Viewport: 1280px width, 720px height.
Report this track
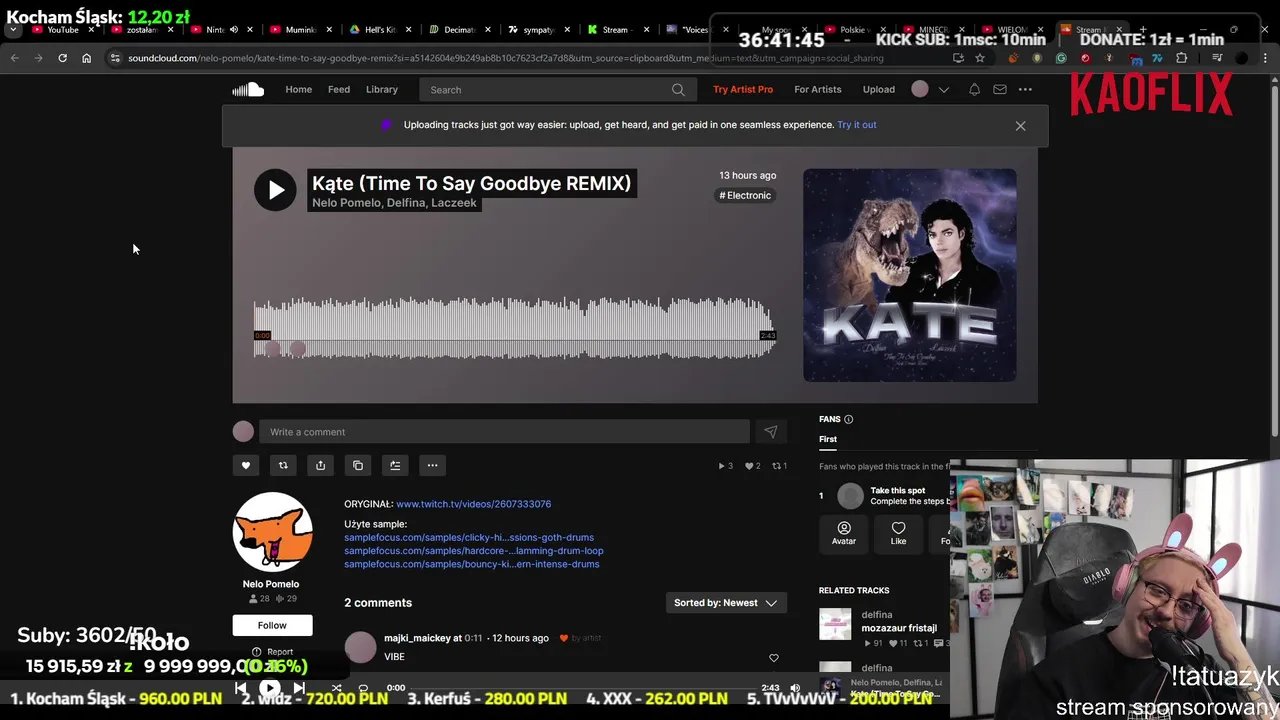point(272,652)
